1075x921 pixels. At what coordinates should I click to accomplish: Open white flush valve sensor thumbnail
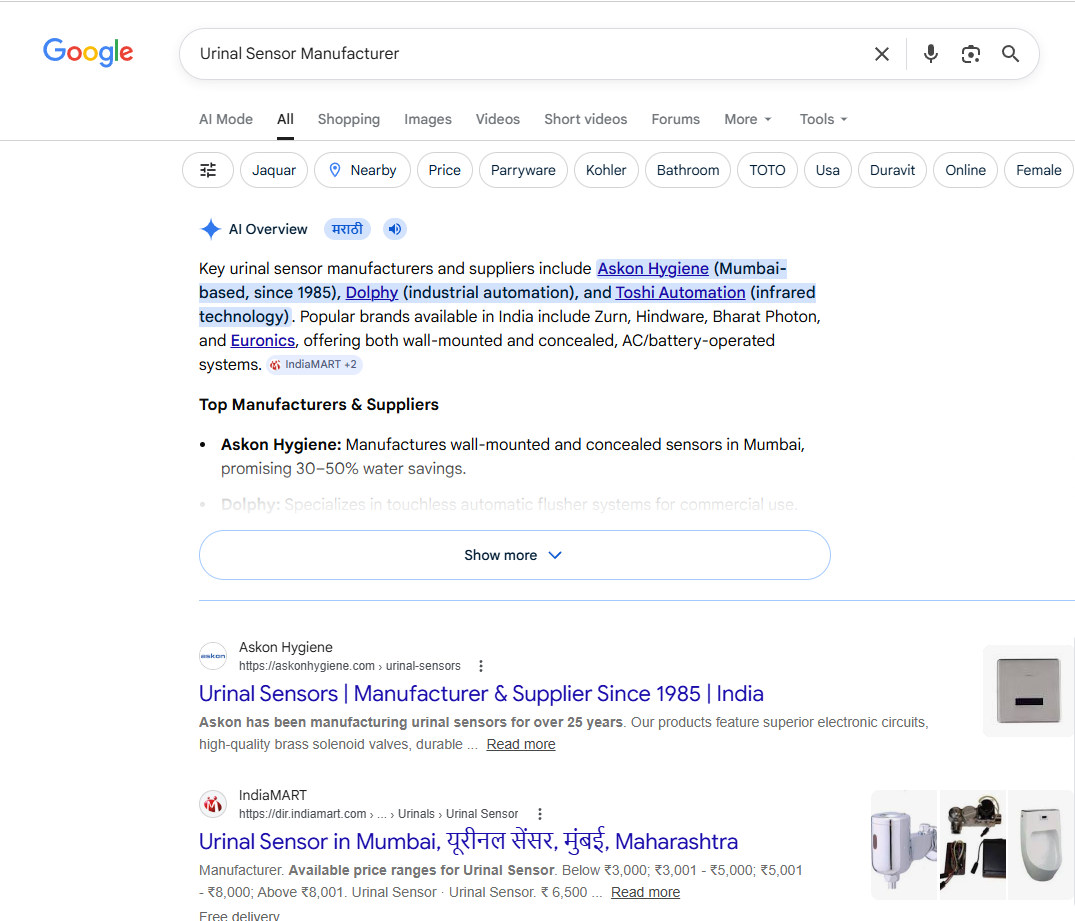click(x=904, y=845)
